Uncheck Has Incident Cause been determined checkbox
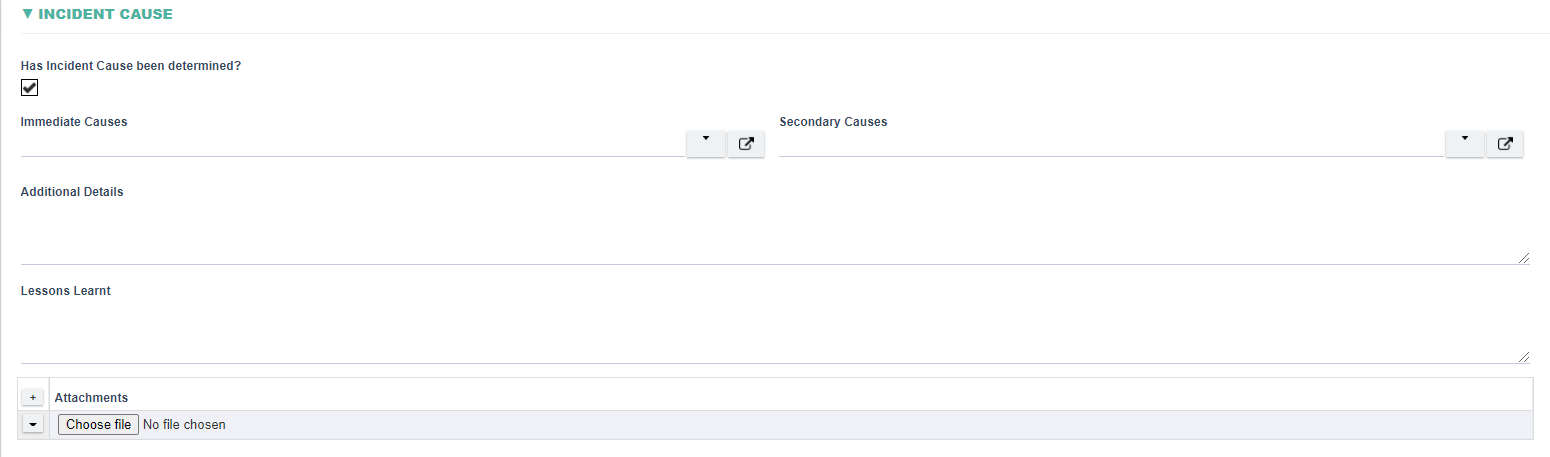This screenshot has height=457, width=1550. point(29,88)
